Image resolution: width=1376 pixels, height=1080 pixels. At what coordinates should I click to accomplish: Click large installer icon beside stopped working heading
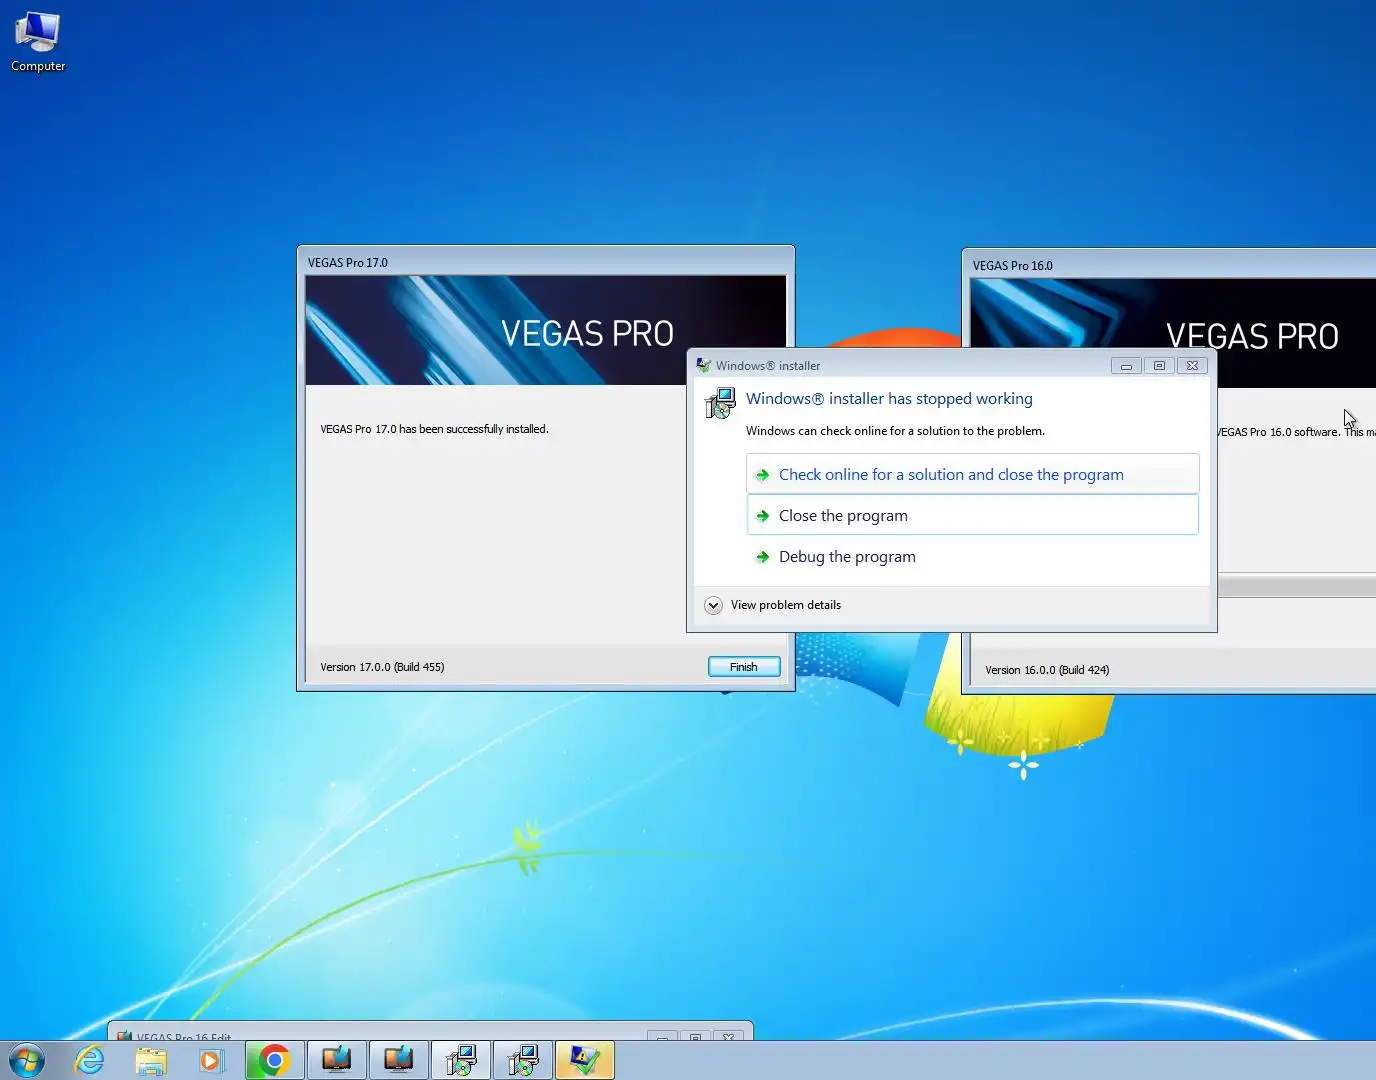(x=721, y=403)
